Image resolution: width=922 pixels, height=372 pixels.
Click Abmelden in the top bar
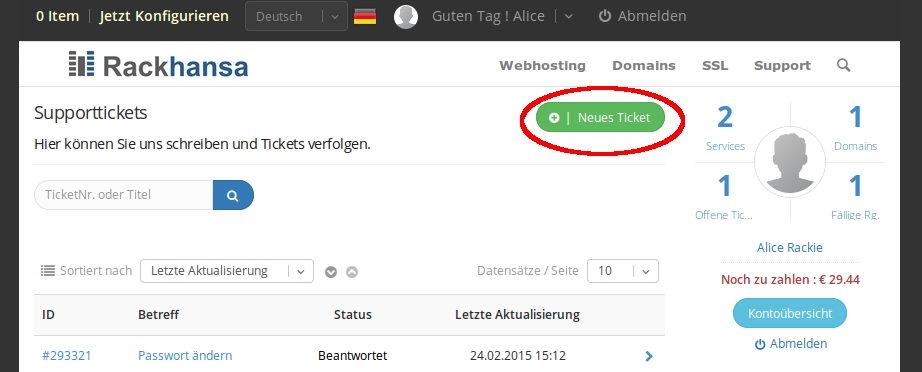pos(642,16)
